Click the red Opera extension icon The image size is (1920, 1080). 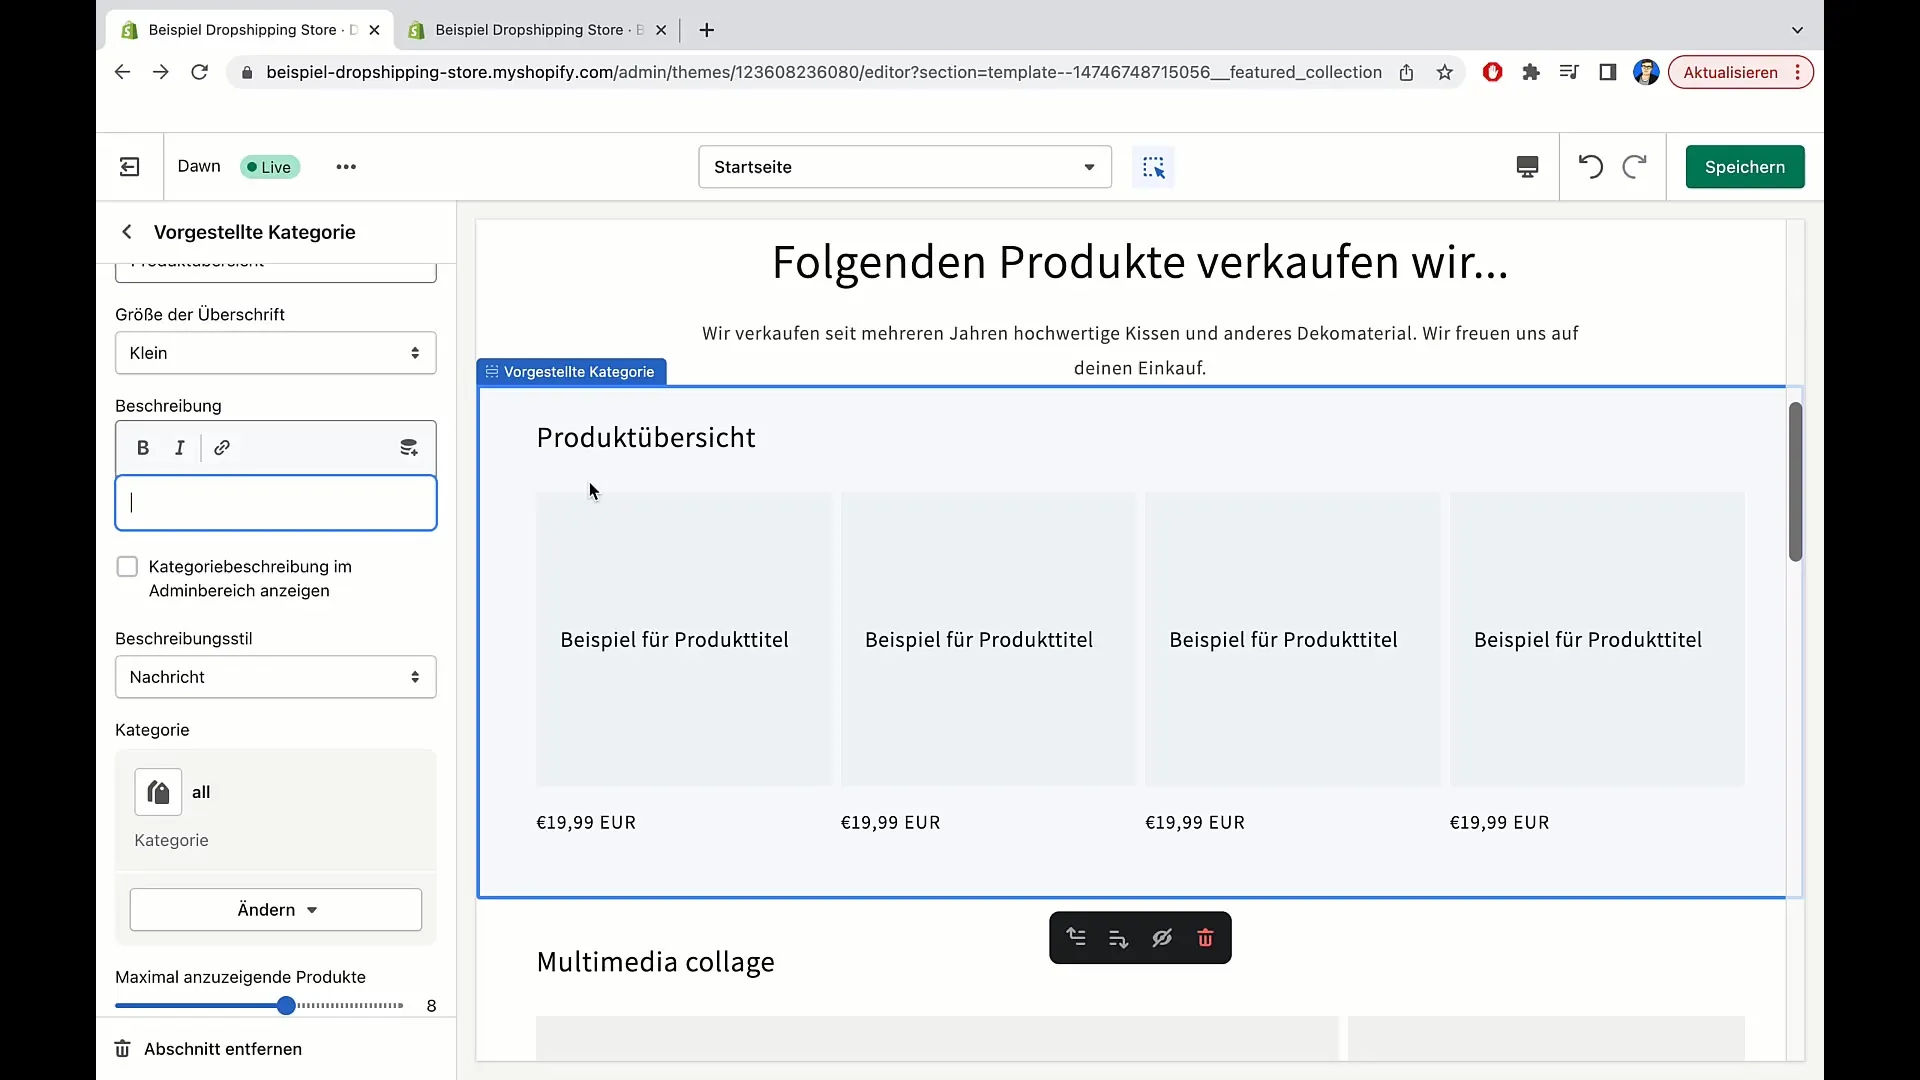[1492, 72]
